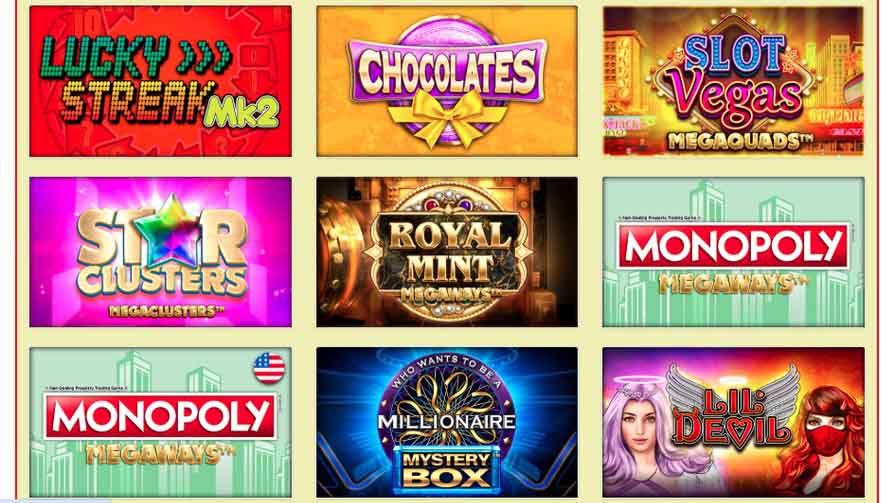Open Star Clusters Megaclusters game tile

[x=160, y=252]
